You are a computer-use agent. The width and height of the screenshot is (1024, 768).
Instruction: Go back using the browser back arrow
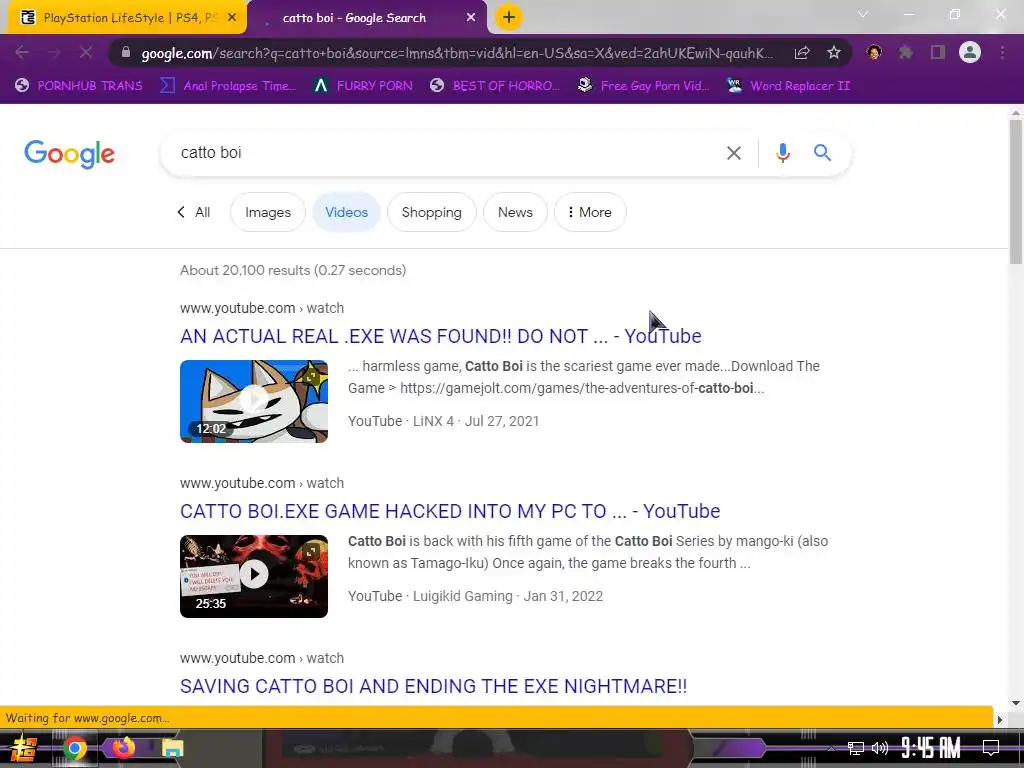[22, 52]
